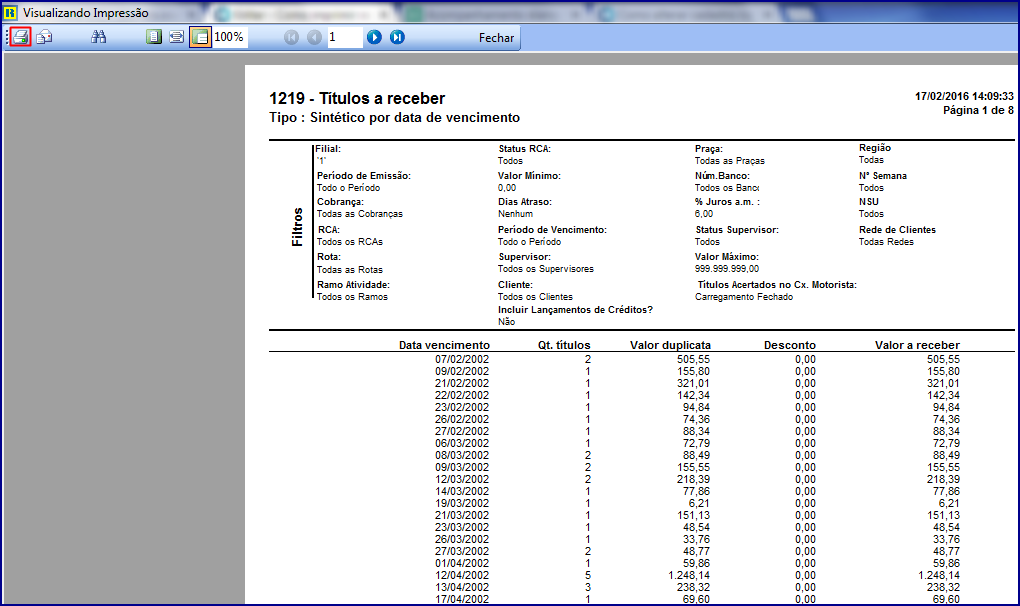
Task: Click the binoculars search icon
Action: click(x=98, y=37)
